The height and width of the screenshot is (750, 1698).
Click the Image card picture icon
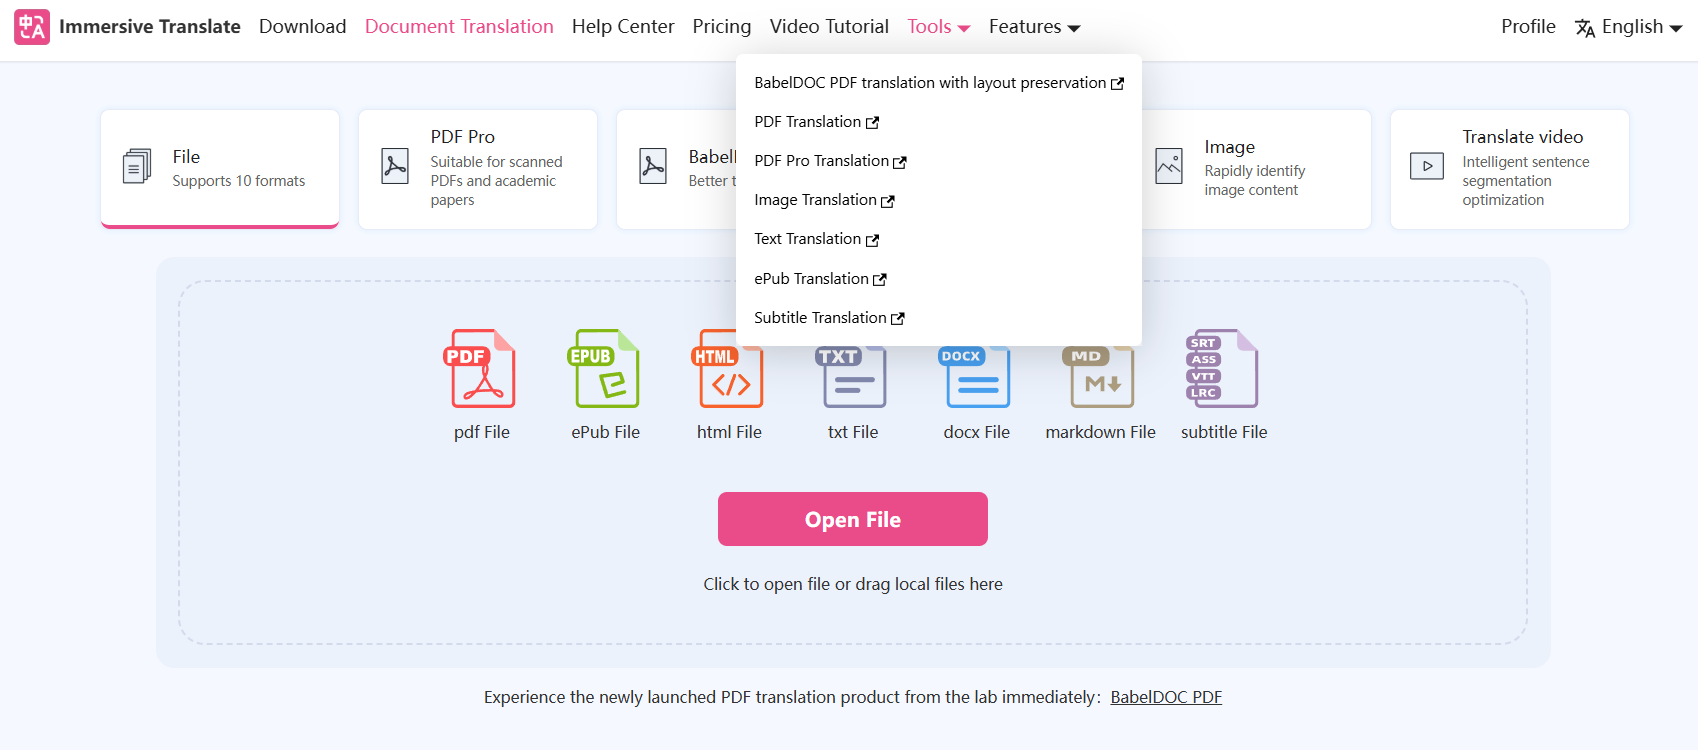tap(1168, 166)
